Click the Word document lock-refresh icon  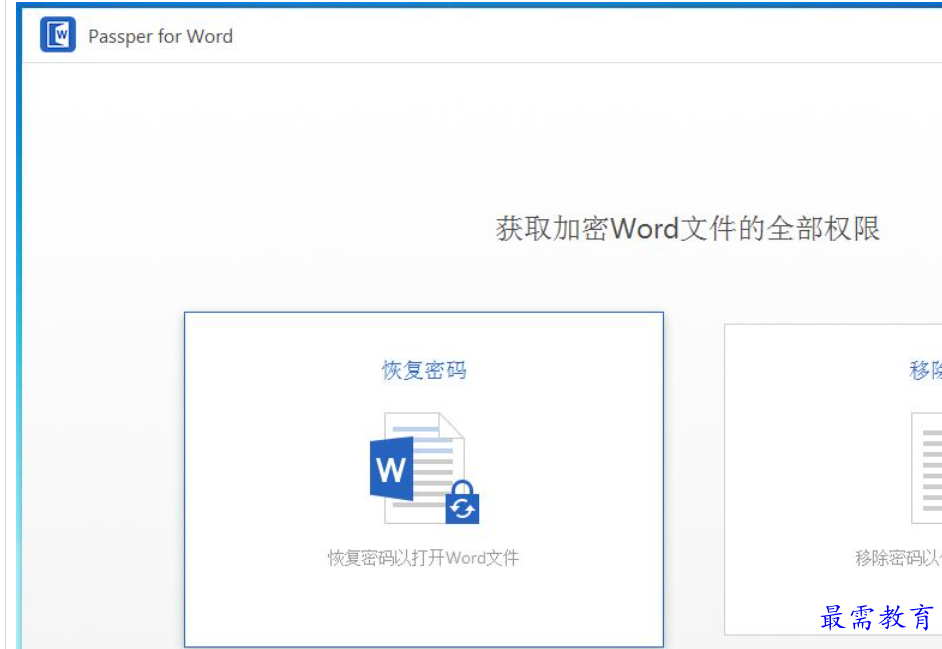pyautogui.click(x=424, y=468)
